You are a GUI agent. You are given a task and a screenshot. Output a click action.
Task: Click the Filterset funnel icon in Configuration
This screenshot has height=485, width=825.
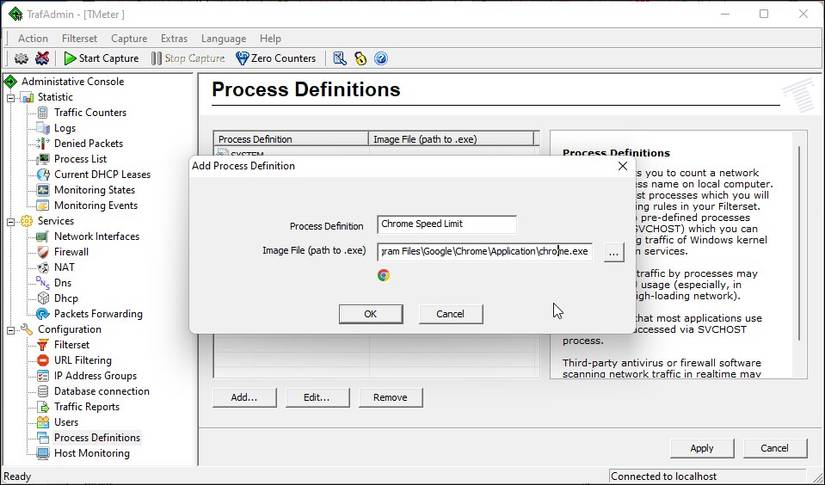tap(43, 345)
